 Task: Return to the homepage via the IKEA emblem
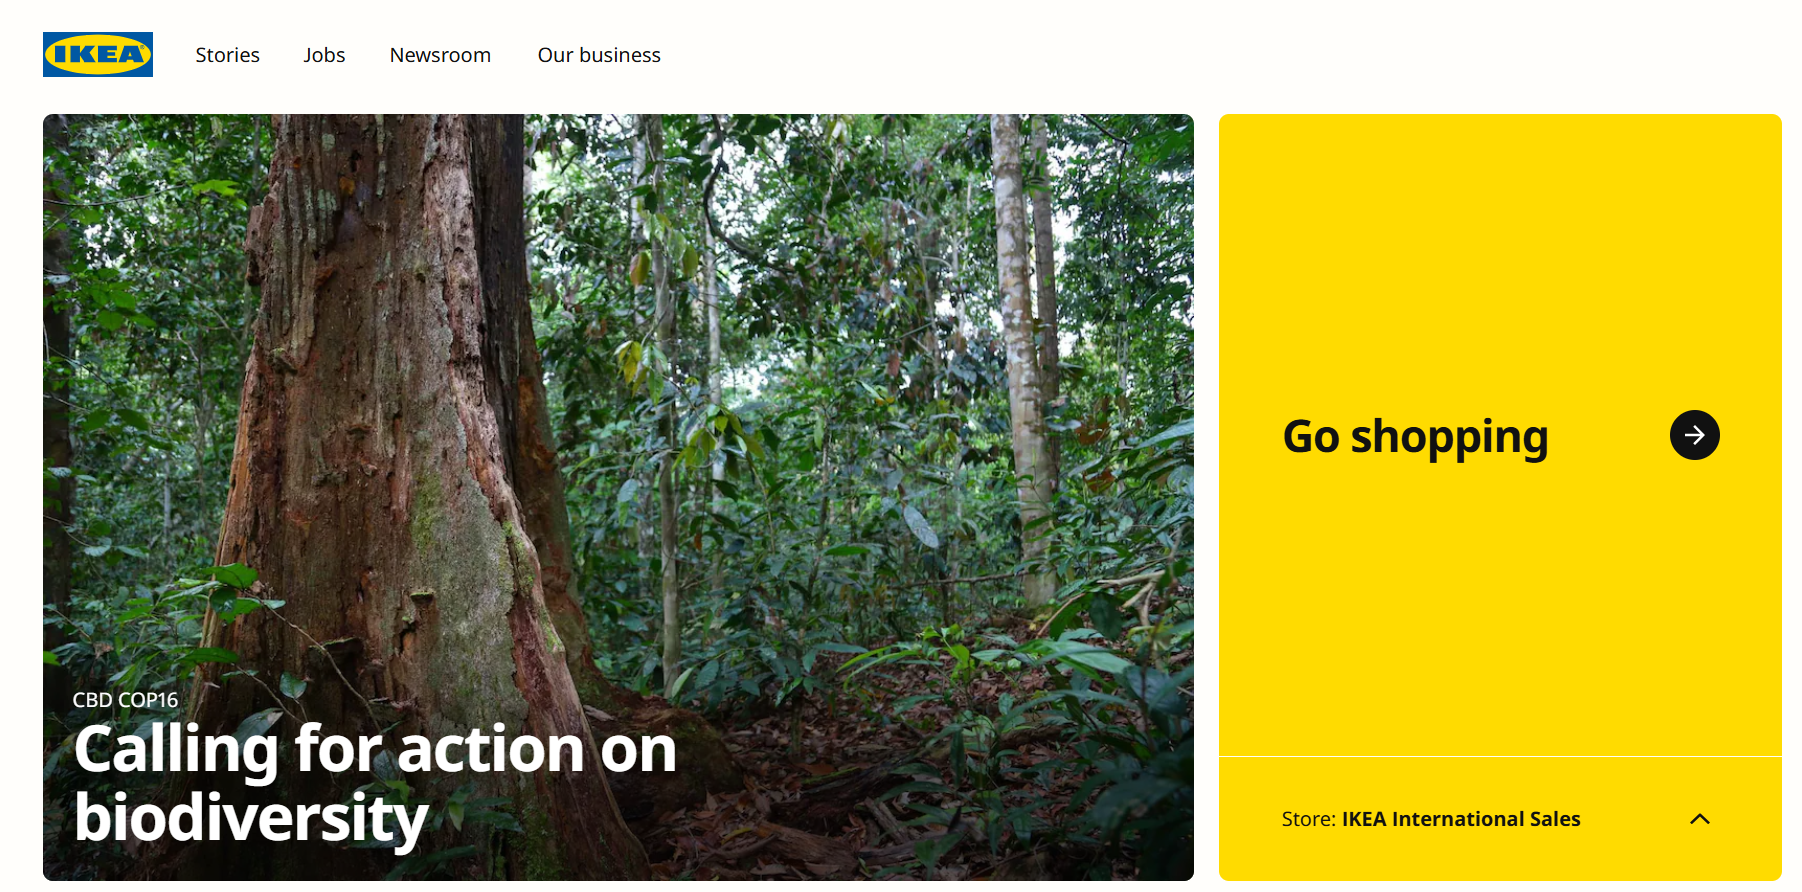click(x=97, y=55)
